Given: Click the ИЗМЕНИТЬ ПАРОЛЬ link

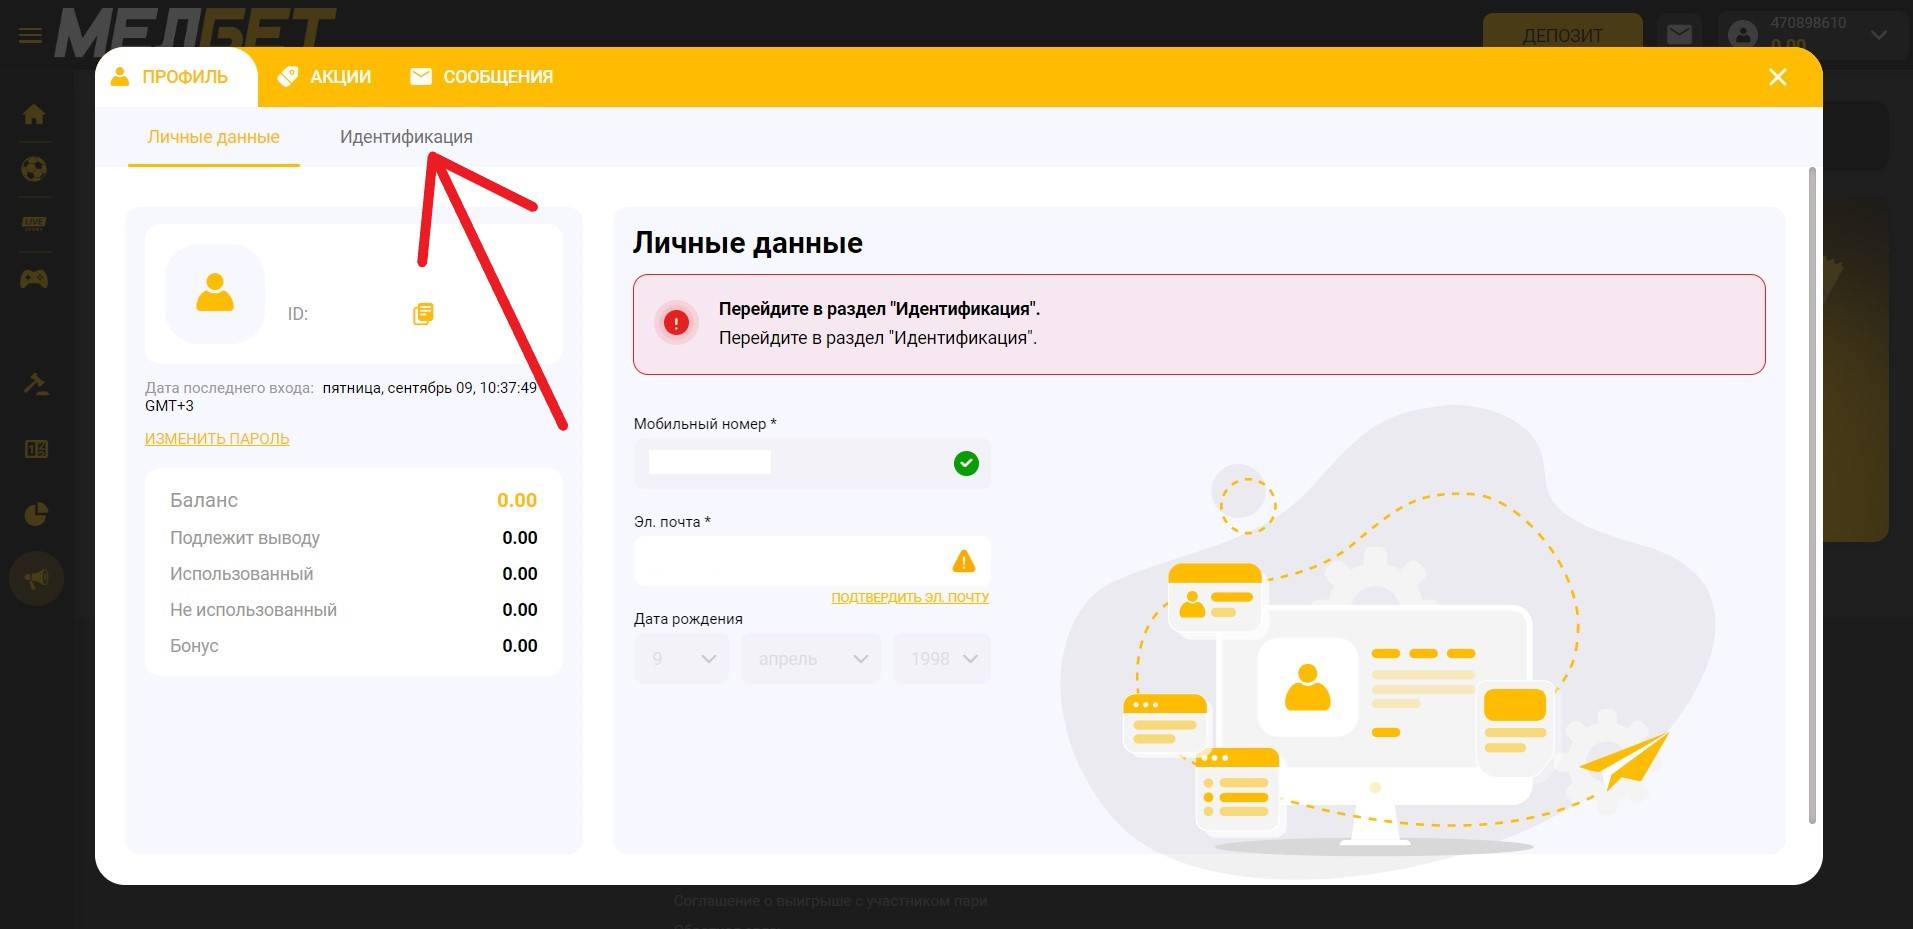Looking at the screenshot, I should (217, 439).
